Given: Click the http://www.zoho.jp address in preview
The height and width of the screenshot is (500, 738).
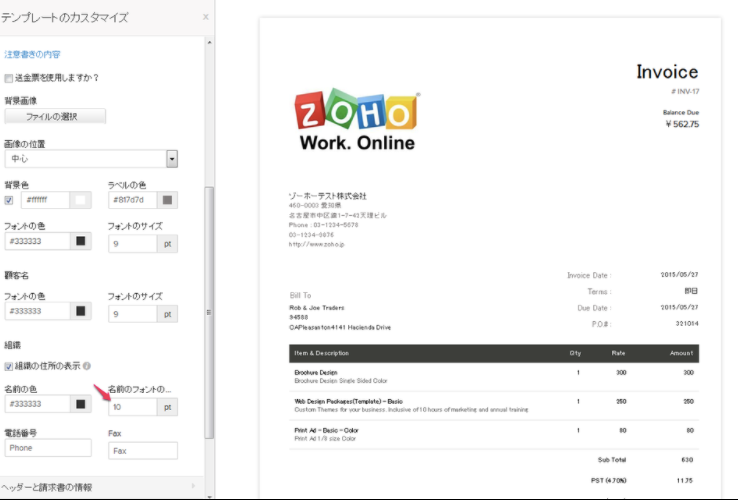Looking at the screenshot, I should click(317, 244).
